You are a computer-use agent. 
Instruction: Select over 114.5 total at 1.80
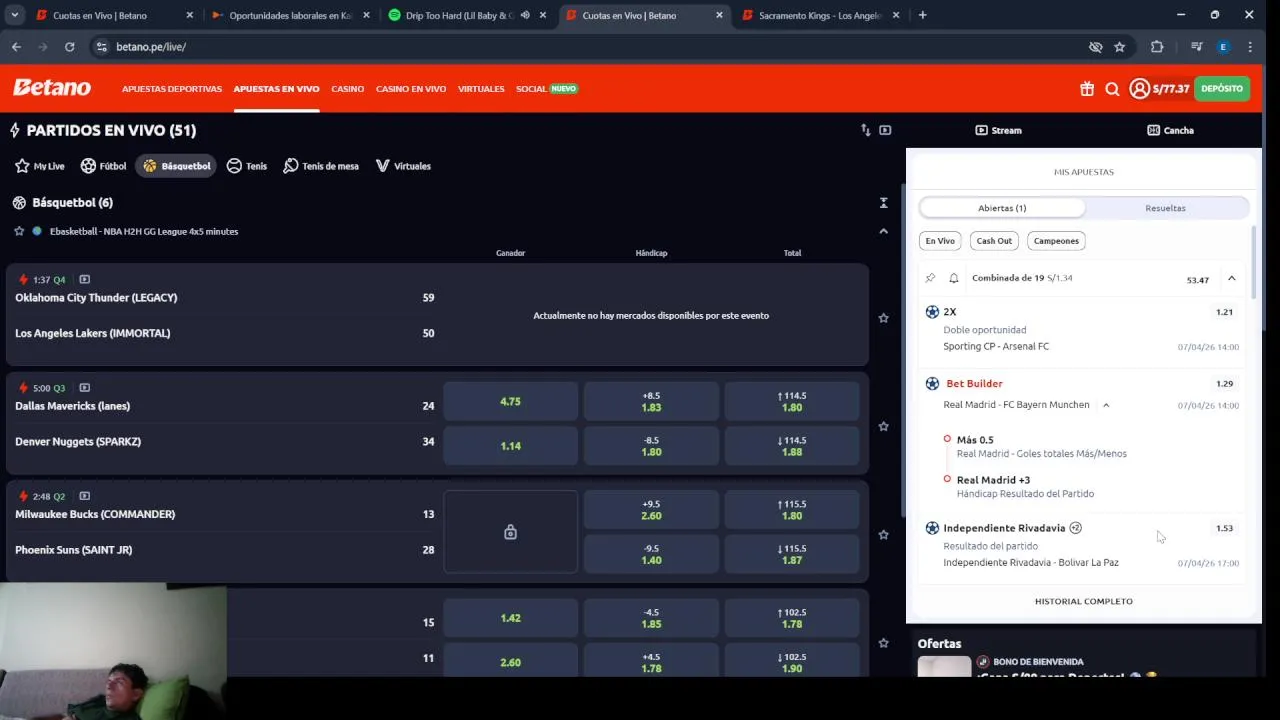pos(792,402)
